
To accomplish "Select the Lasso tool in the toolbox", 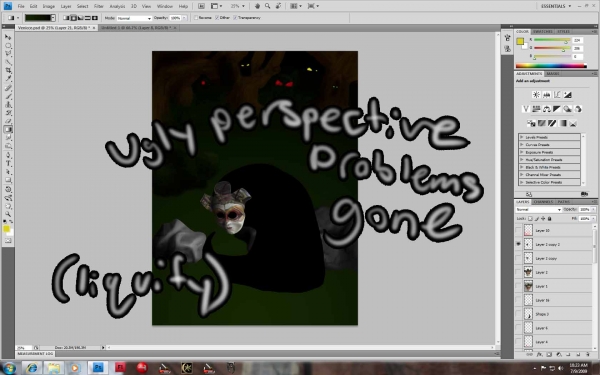I will pos(8,54).
